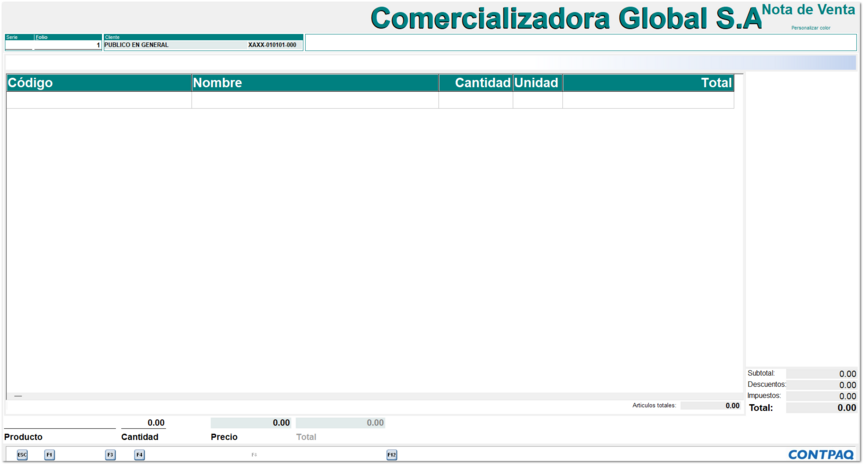This screenshot has width=864, height=465.
Task: Select the first row Código cell
Action: pos(99,100)
